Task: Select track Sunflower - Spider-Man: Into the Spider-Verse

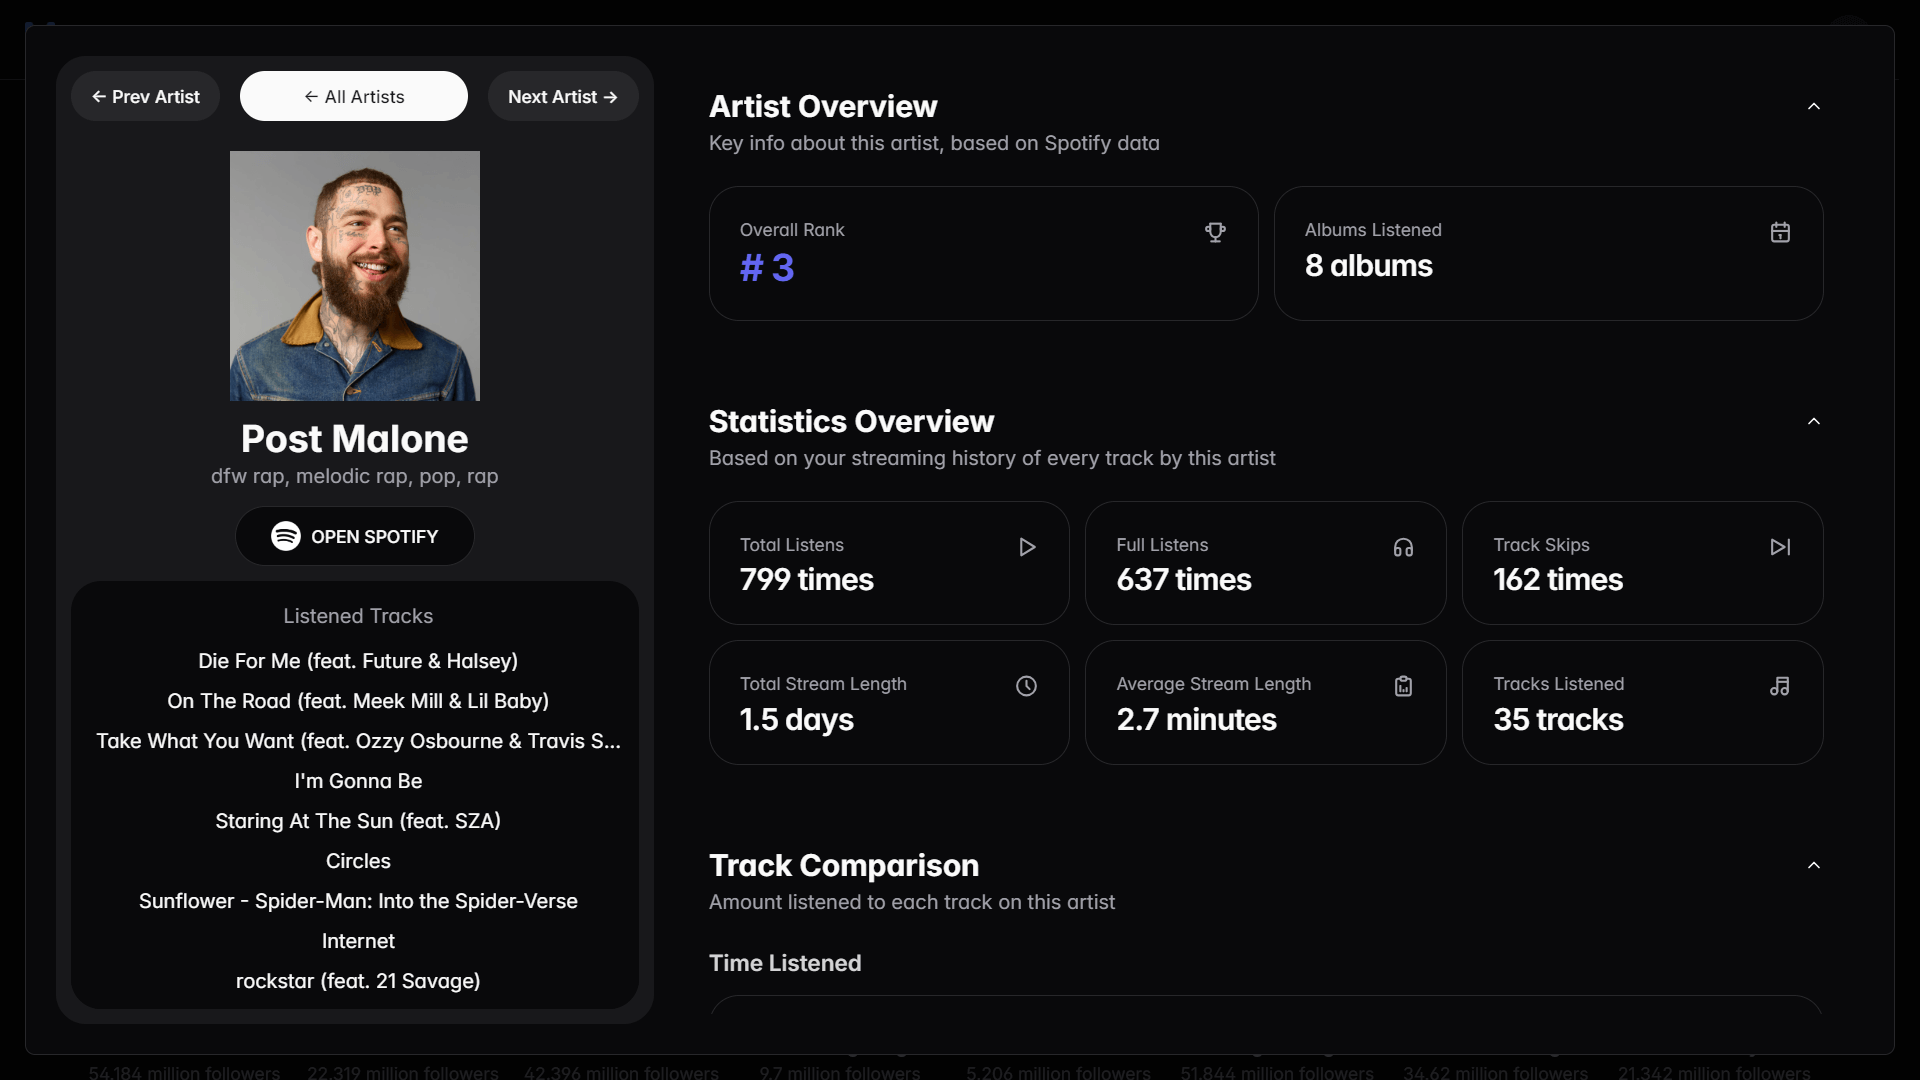Action: click(x=358, y=901)
